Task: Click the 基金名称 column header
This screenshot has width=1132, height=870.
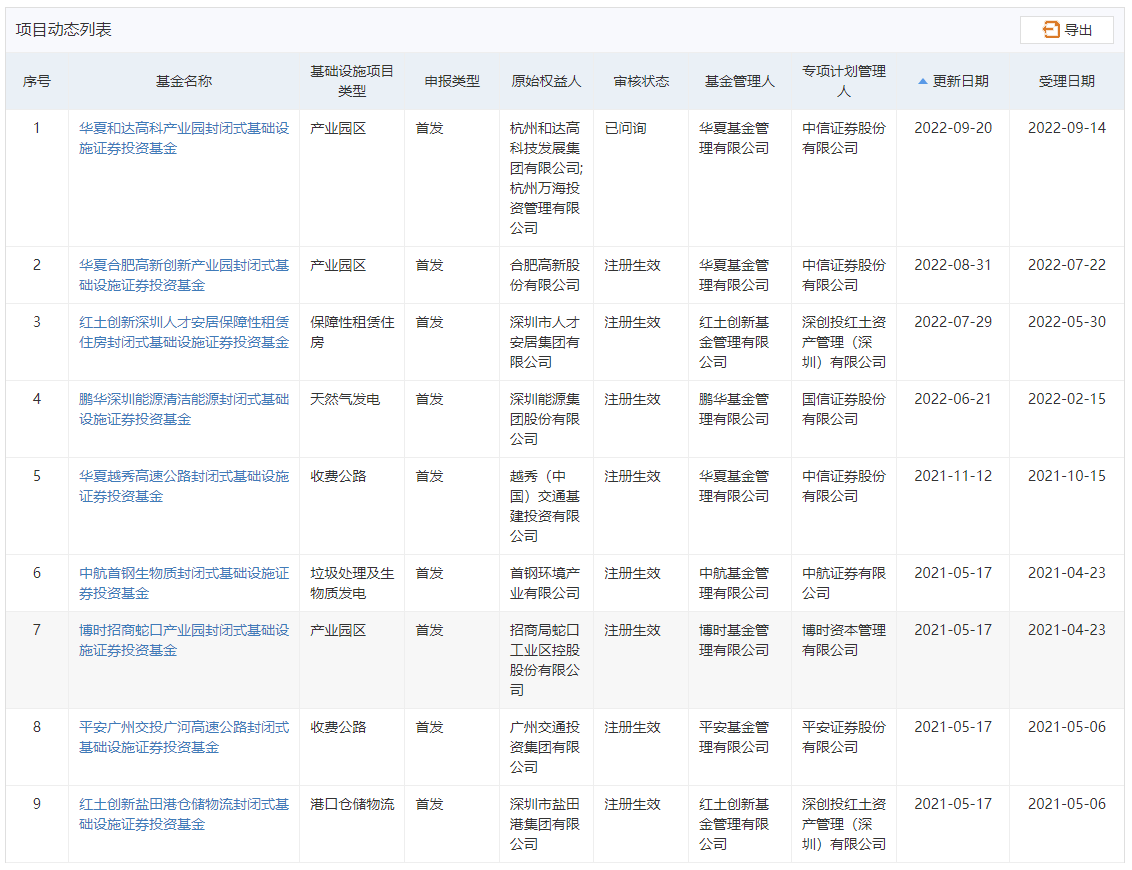Action: tap(184, 81)
